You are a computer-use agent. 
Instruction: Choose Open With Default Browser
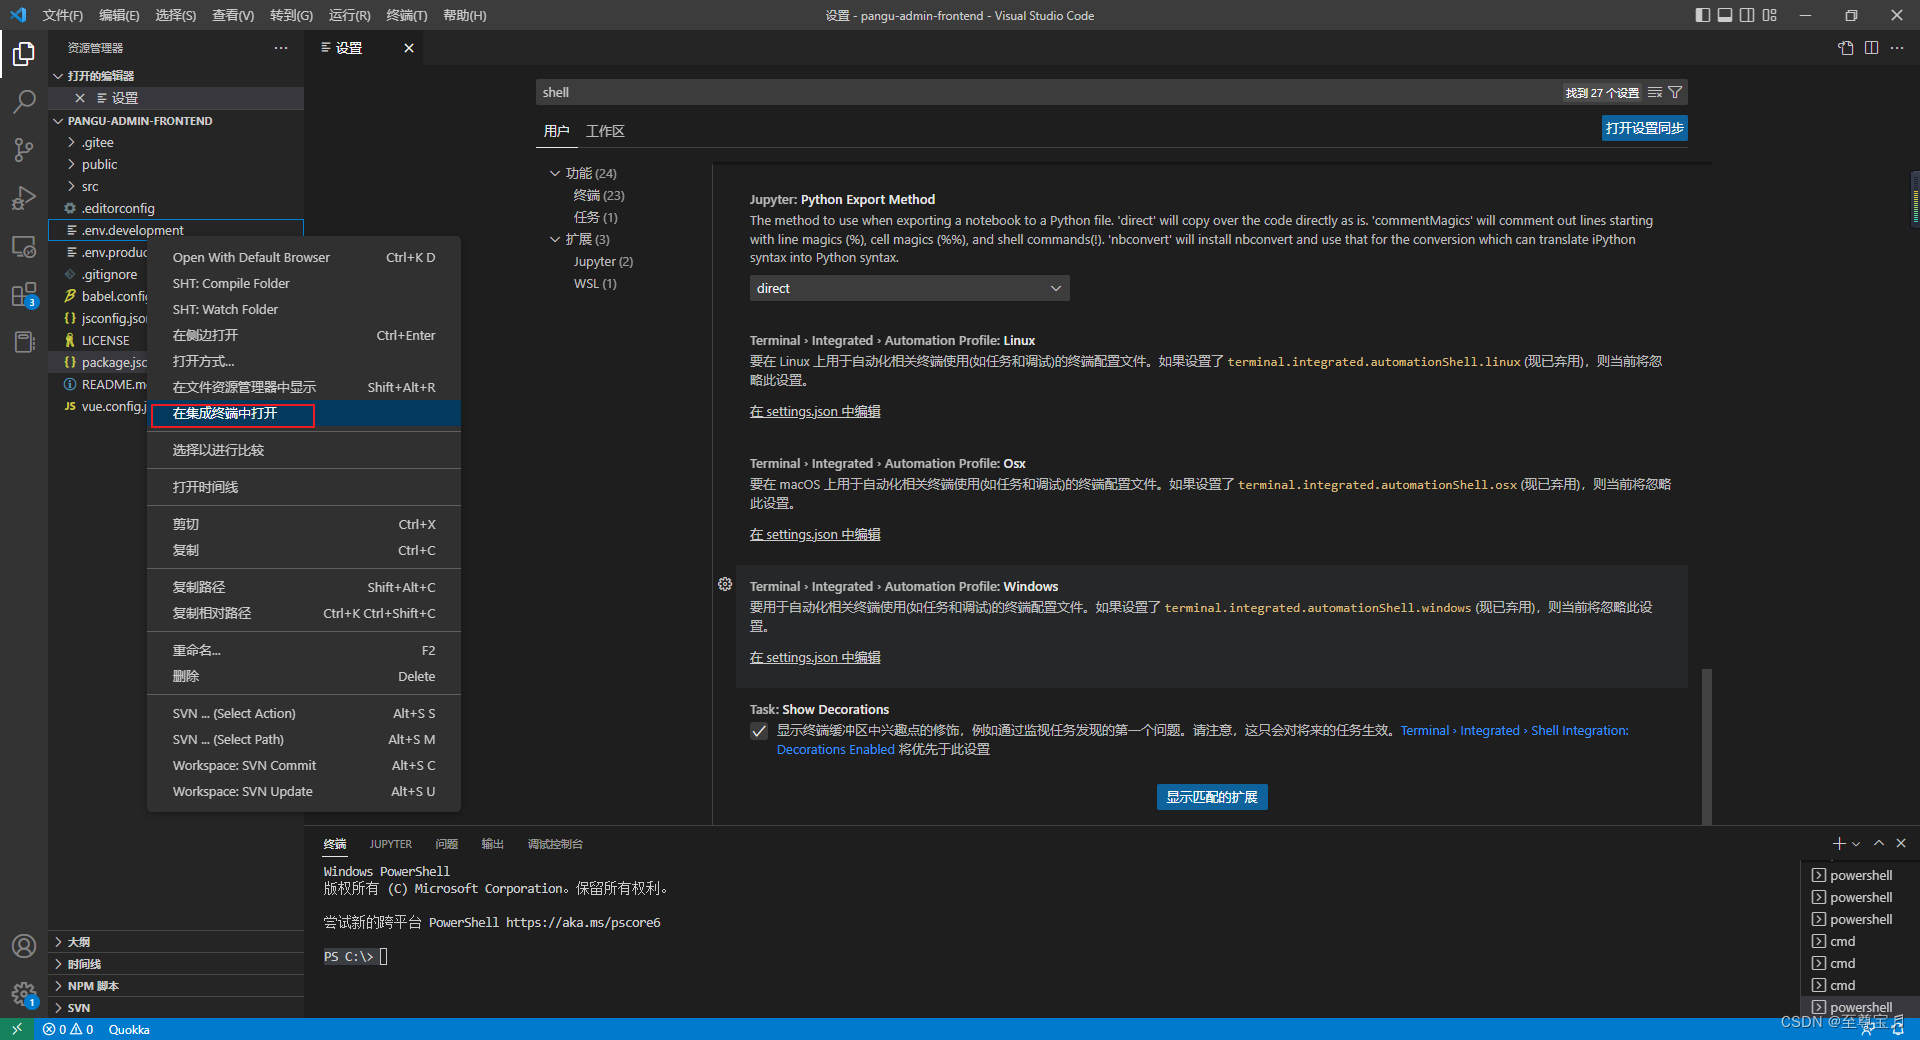click(304, 257)
